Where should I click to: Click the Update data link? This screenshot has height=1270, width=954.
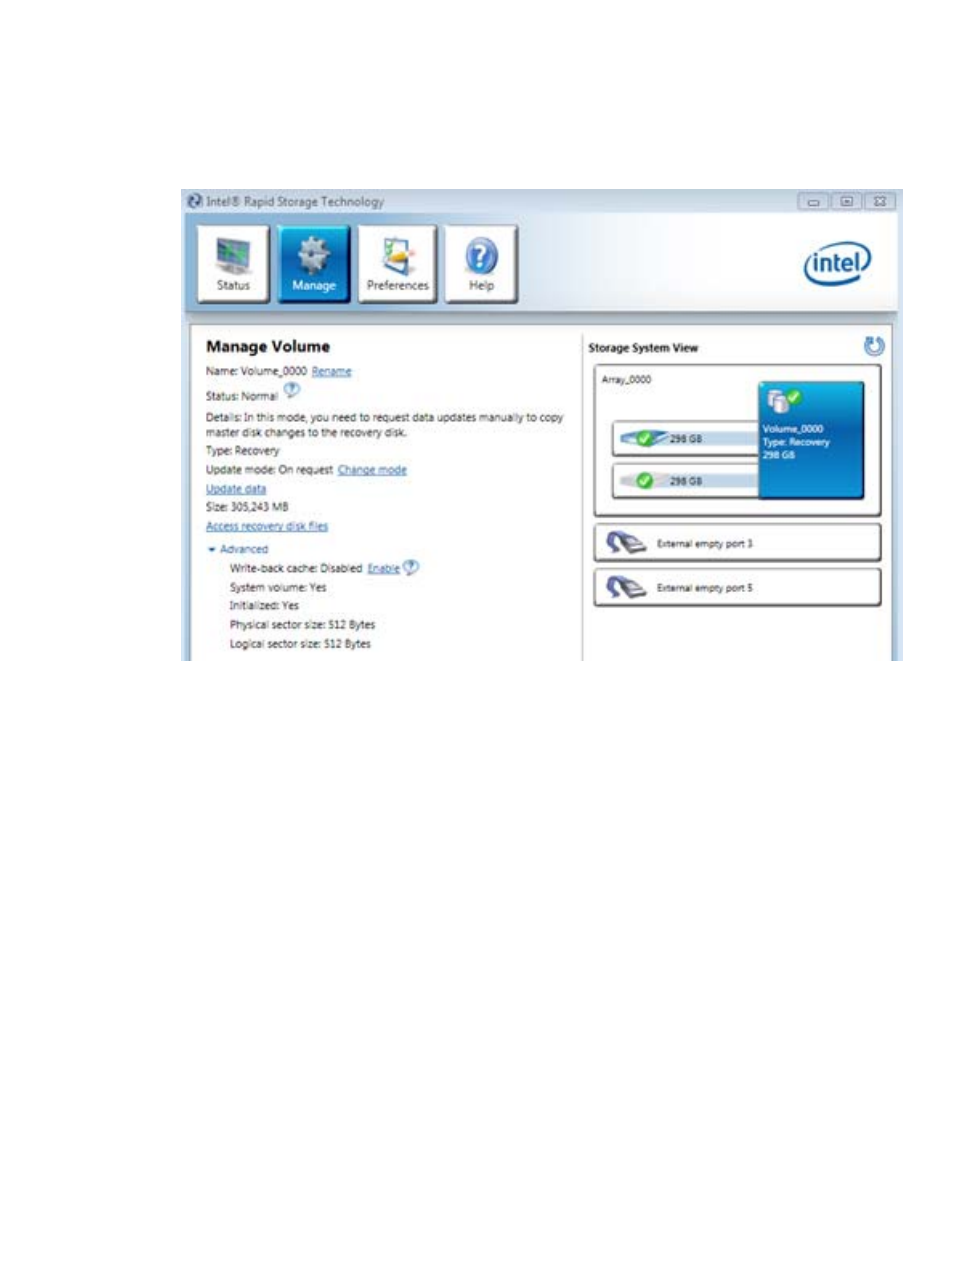(x=236, y=489)
